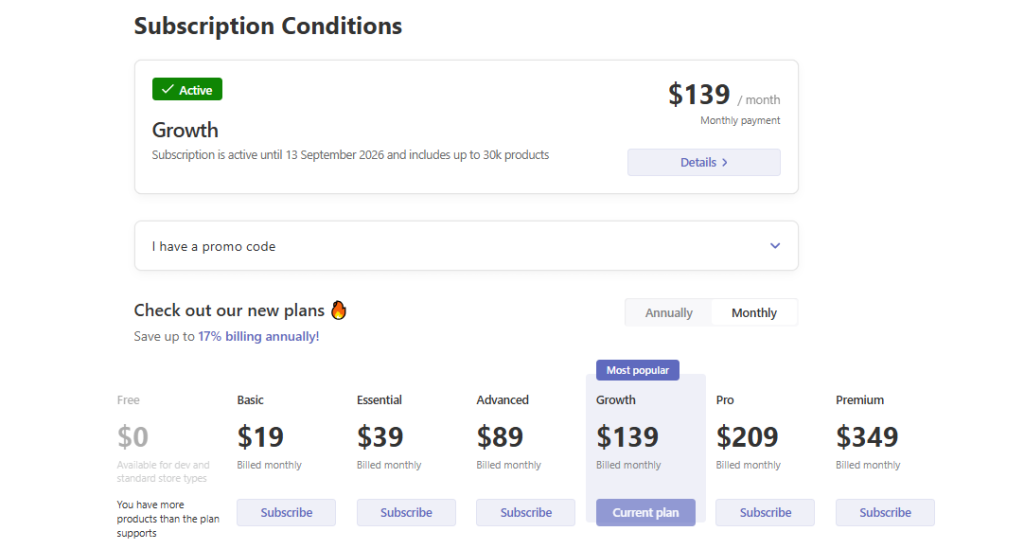This screenshot has height=549, width=1024.
Task: Subscribe to the Advanced $89 plan
Action: click(526, 512)
